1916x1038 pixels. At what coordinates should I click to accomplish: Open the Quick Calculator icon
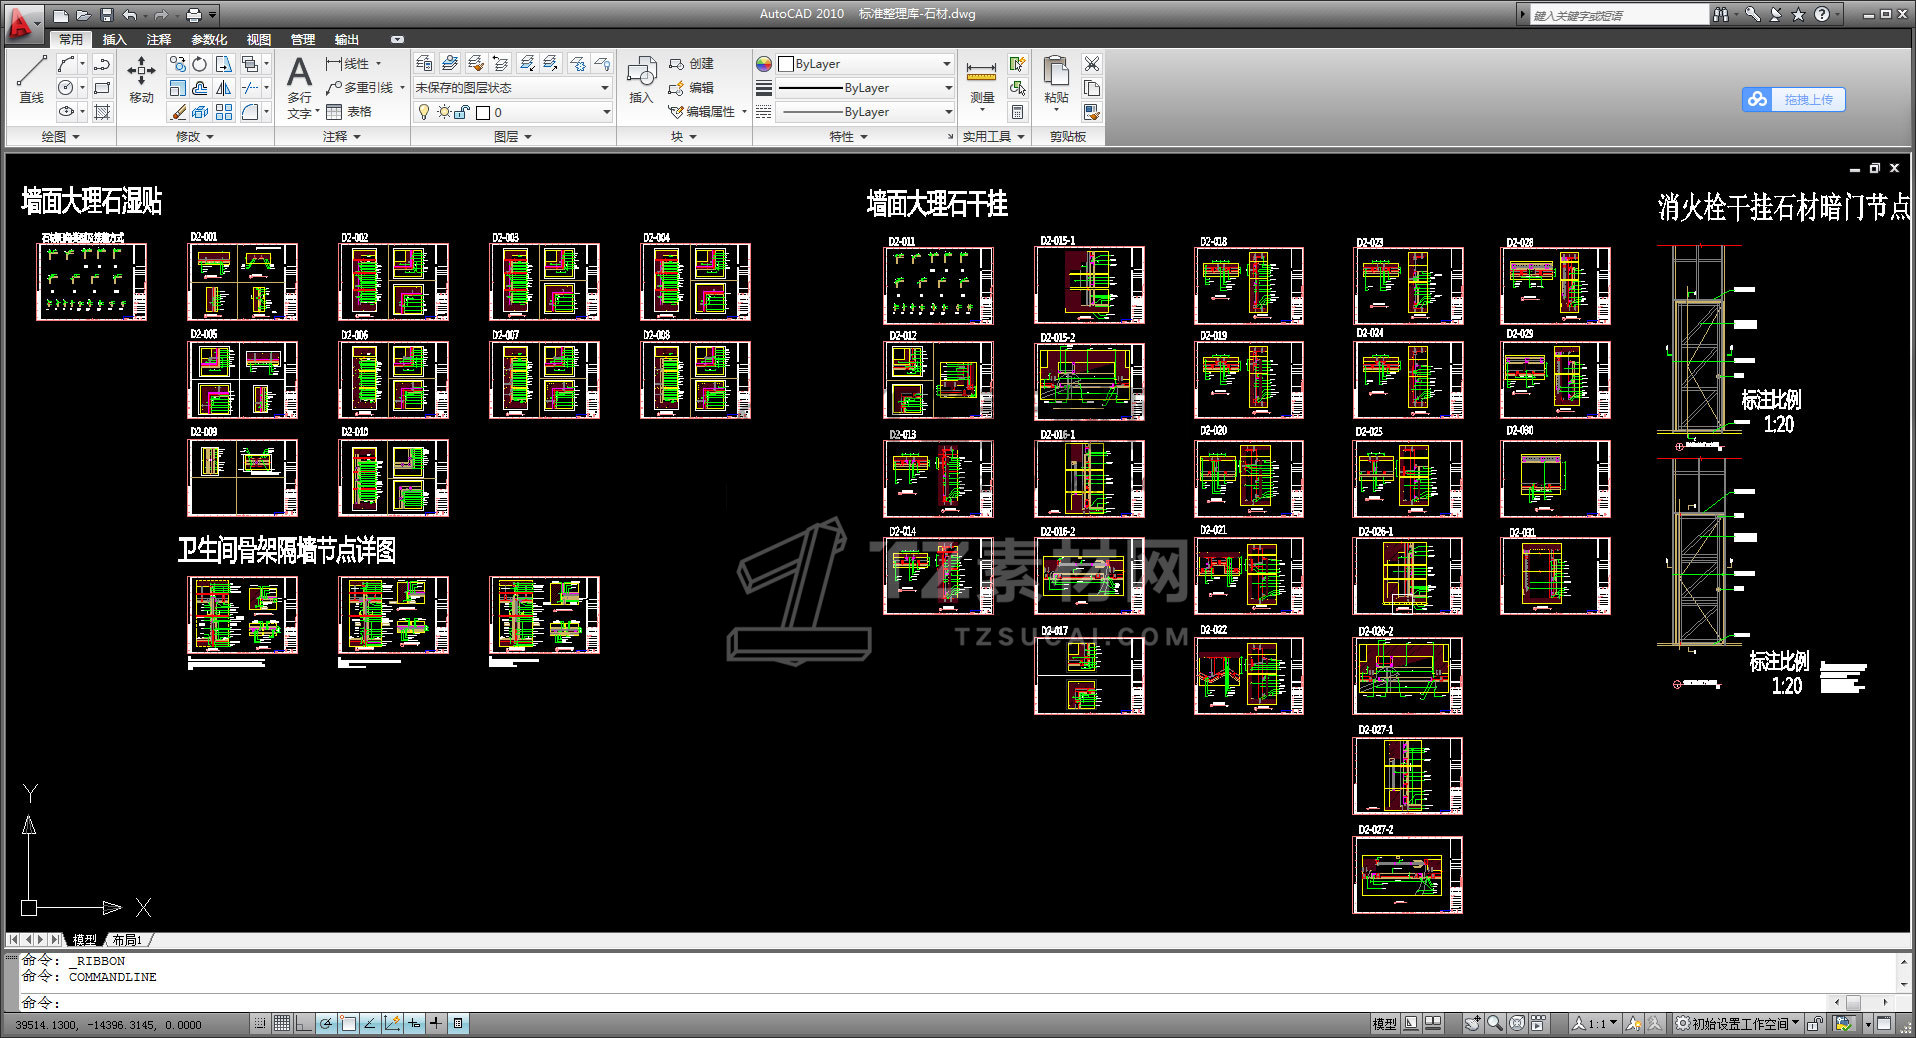point(1018,112)
